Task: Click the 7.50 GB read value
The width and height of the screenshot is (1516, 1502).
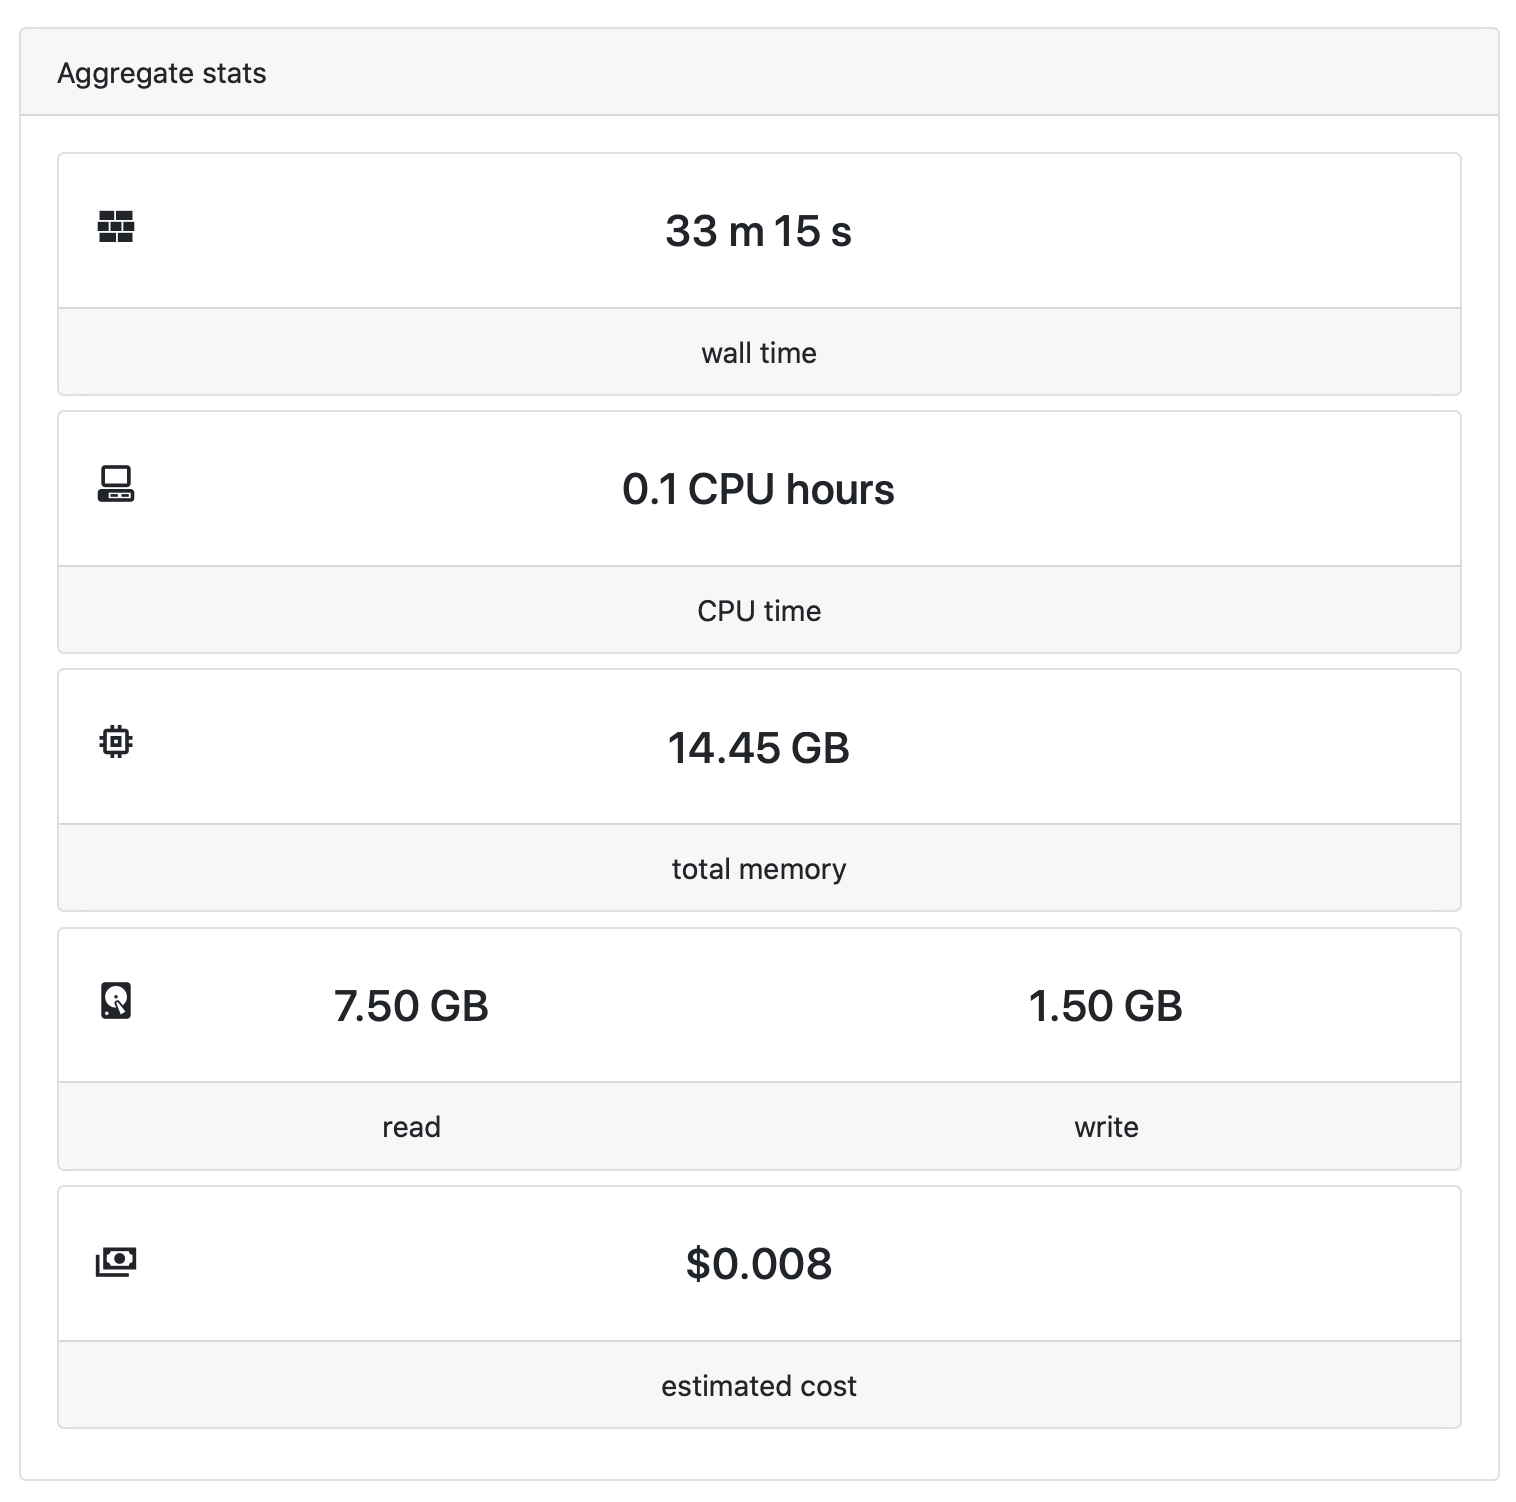Action: pyautogui.click(x=411, y=1006)
